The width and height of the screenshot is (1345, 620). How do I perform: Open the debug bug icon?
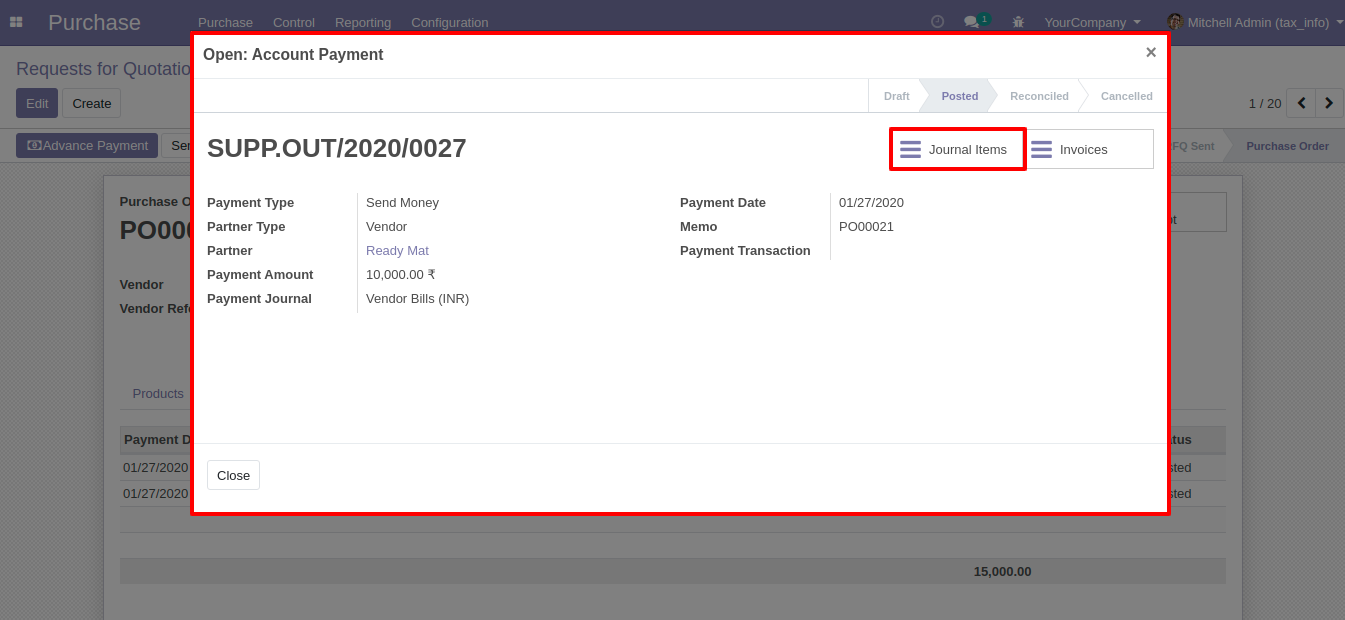tap(1018, 22)
